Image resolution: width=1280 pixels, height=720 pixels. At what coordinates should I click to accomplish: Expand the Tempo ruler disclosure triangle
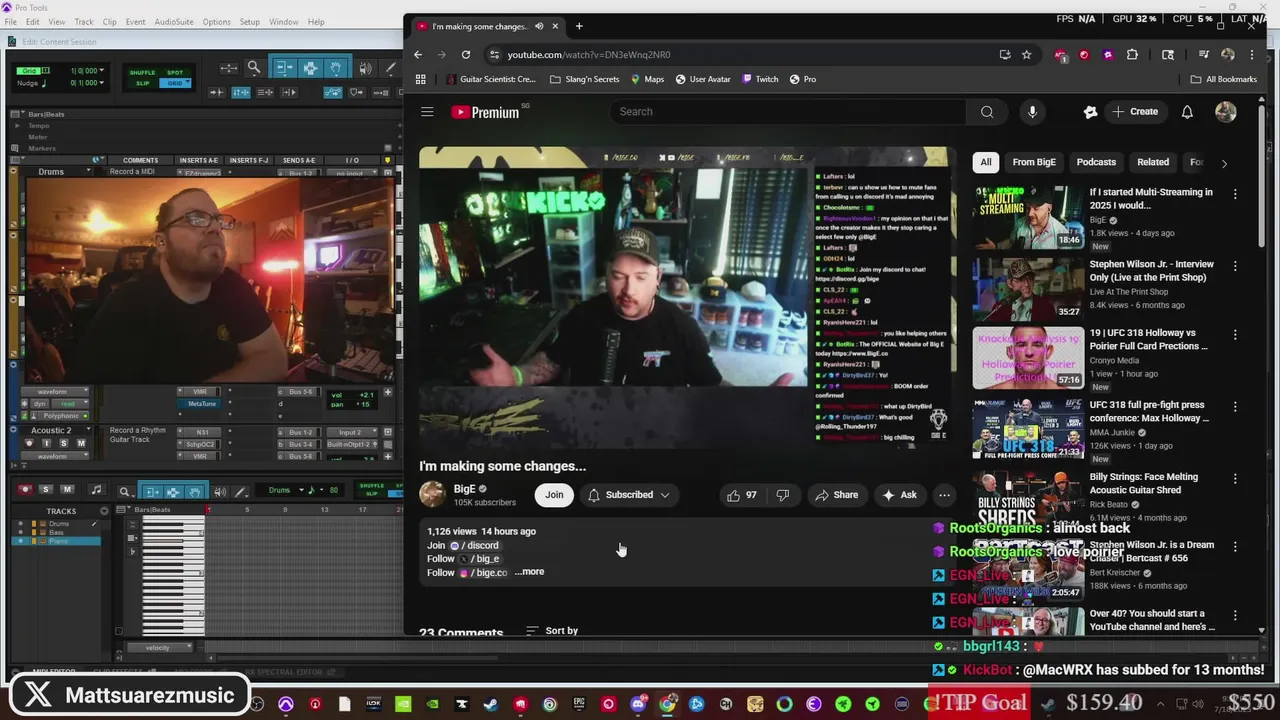(x=17, y=126)
